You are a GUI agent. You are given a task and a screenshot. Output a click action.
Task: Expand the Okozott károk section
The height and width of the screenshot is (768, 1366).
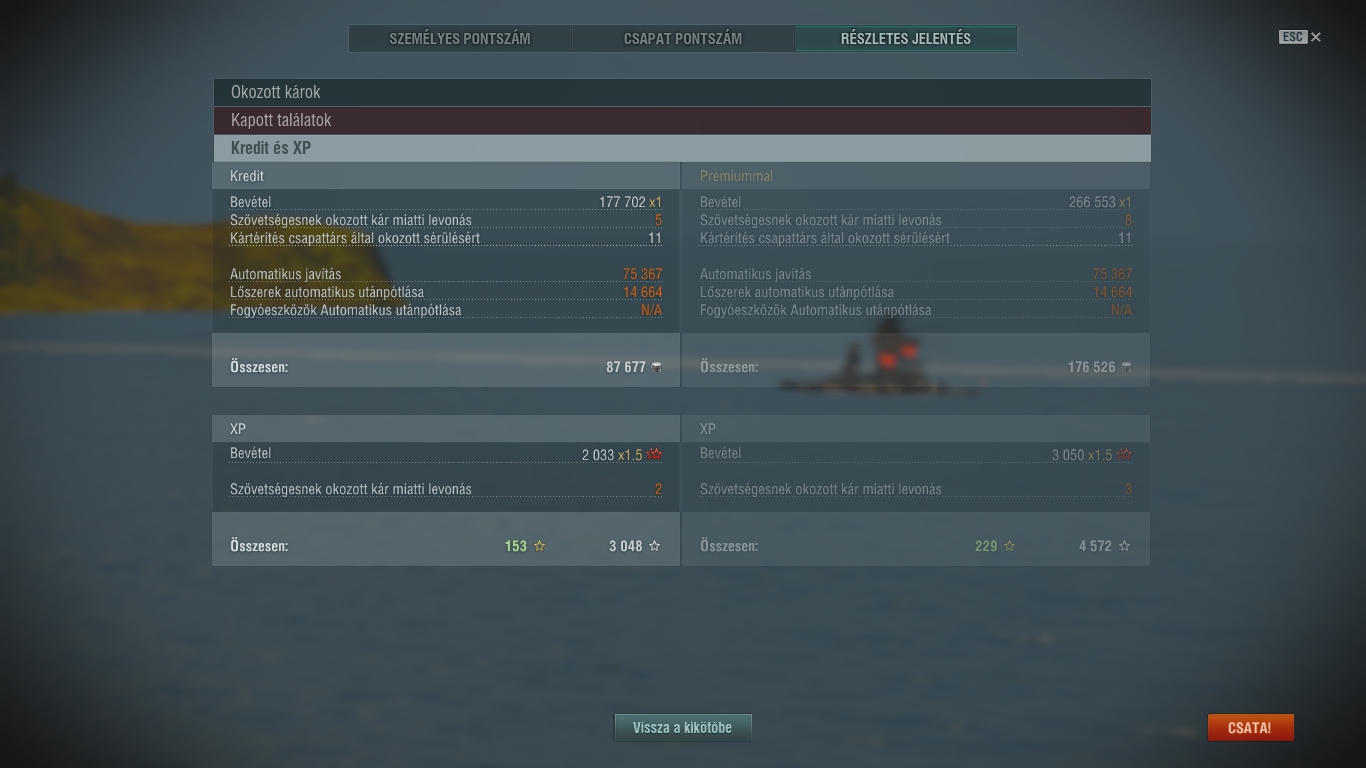point(682,92)
